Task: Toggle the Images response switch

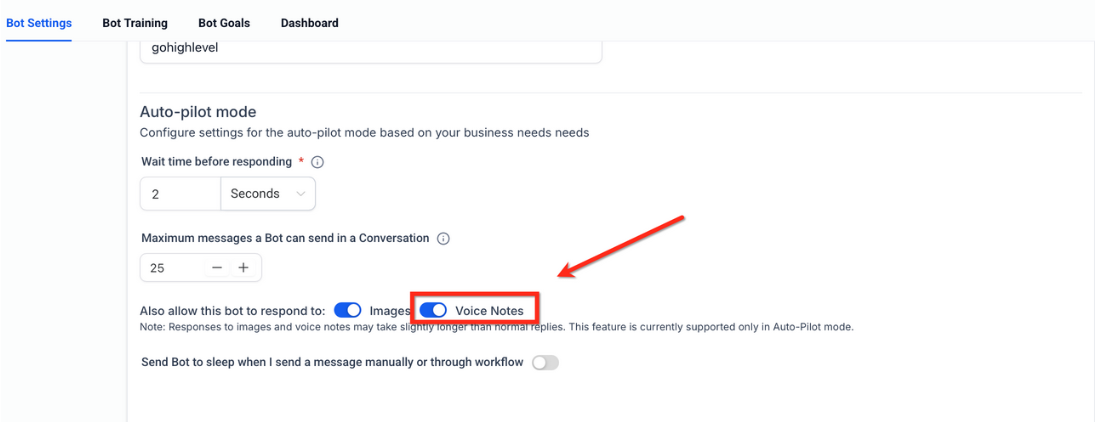Action: click(347, 311)
